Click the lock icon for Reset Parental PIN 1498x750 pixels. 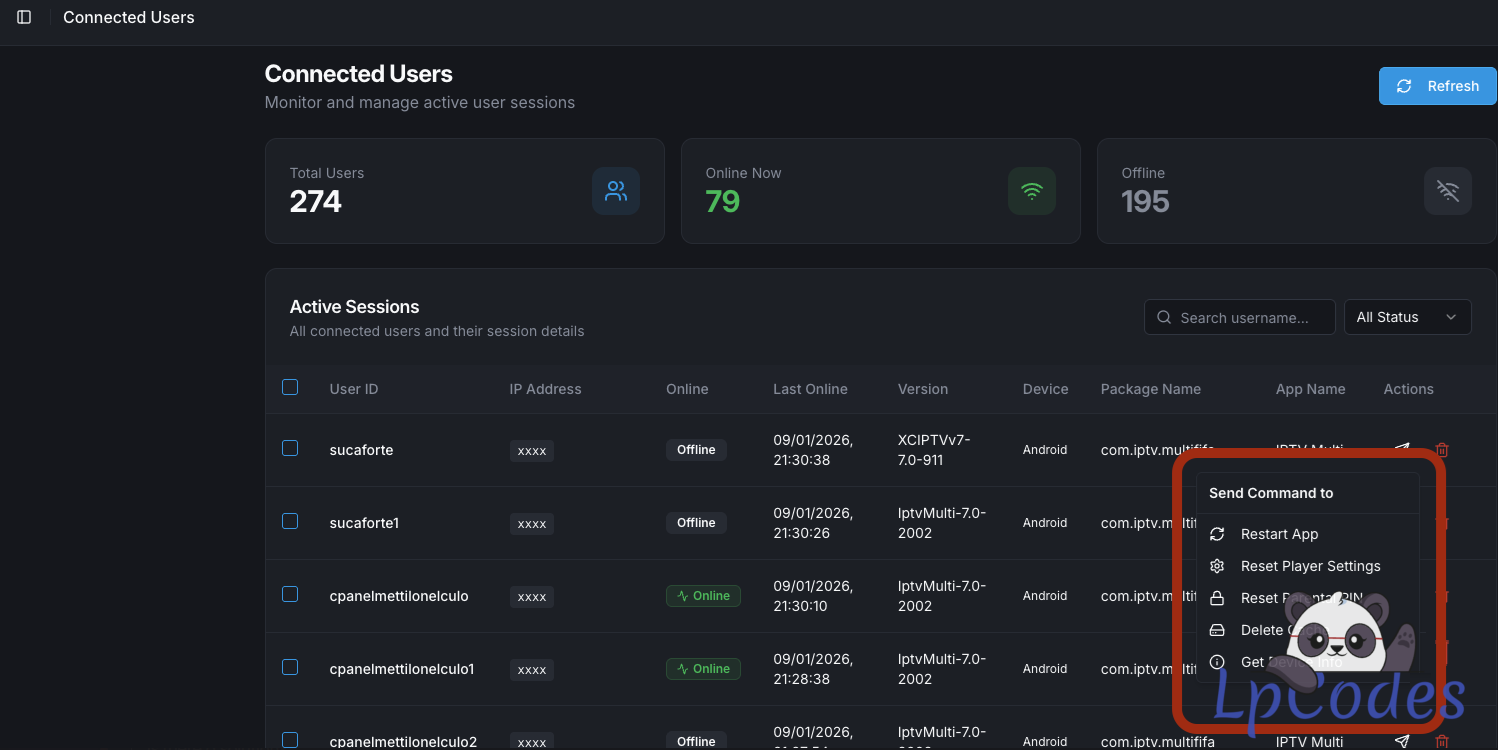click(x=1217, y=598)
